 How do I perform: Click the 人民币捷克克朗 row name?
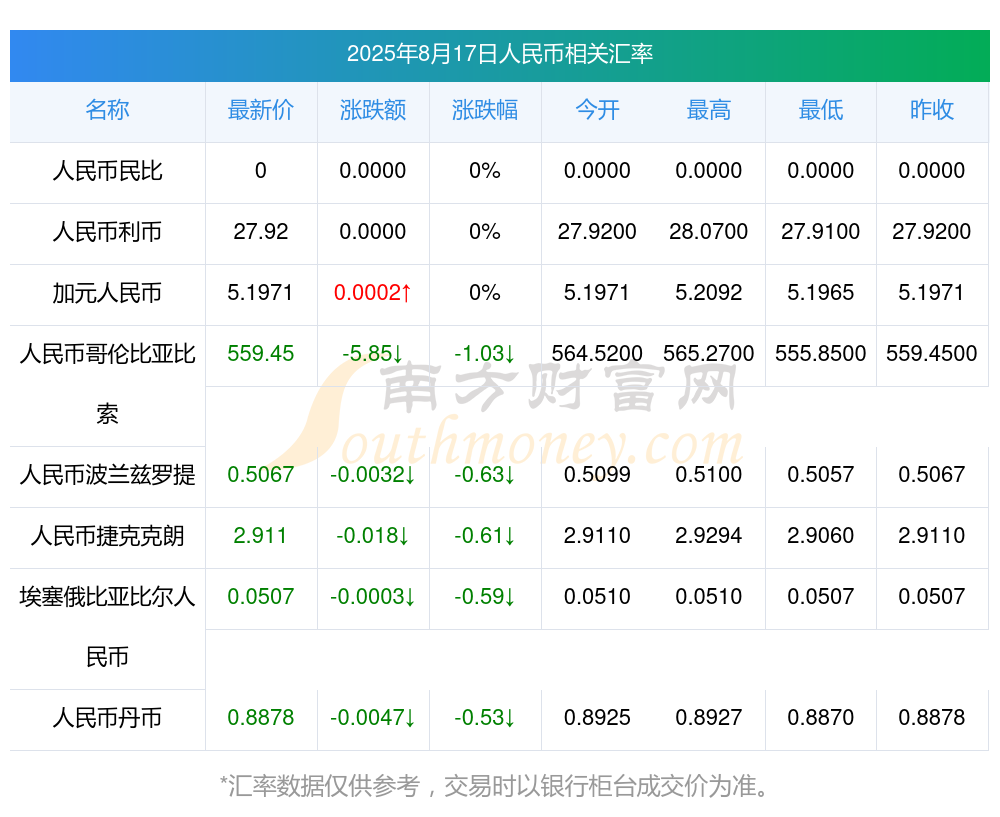[x=107, y=536]
